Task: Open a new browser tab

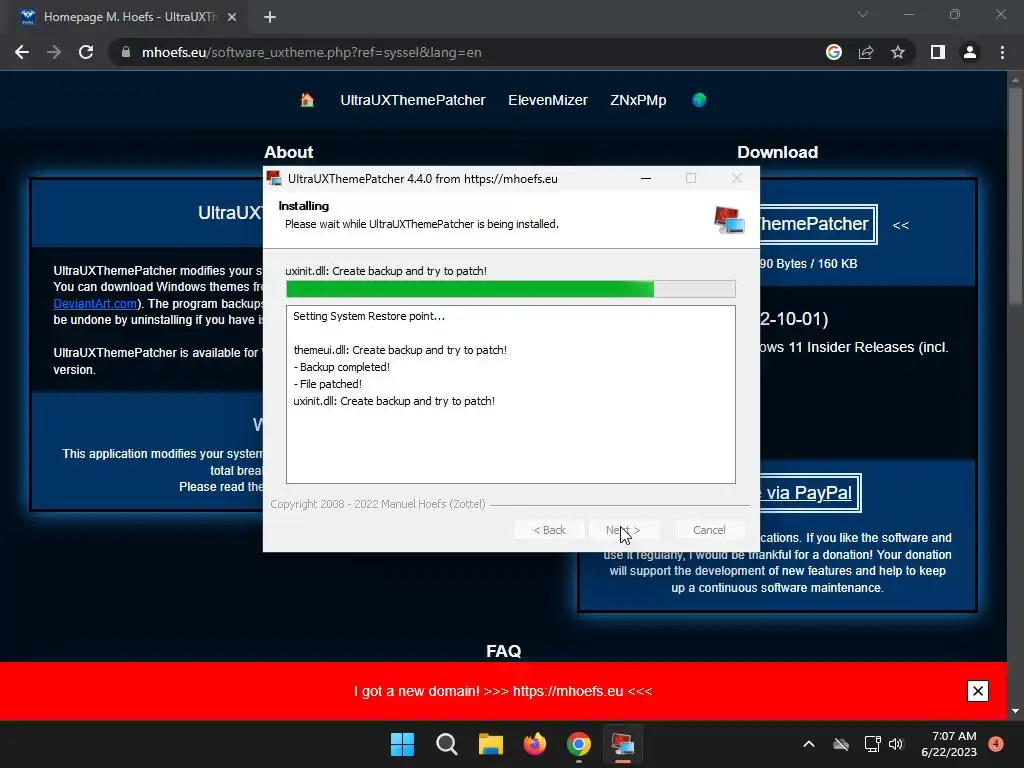Action: [270, 17]
